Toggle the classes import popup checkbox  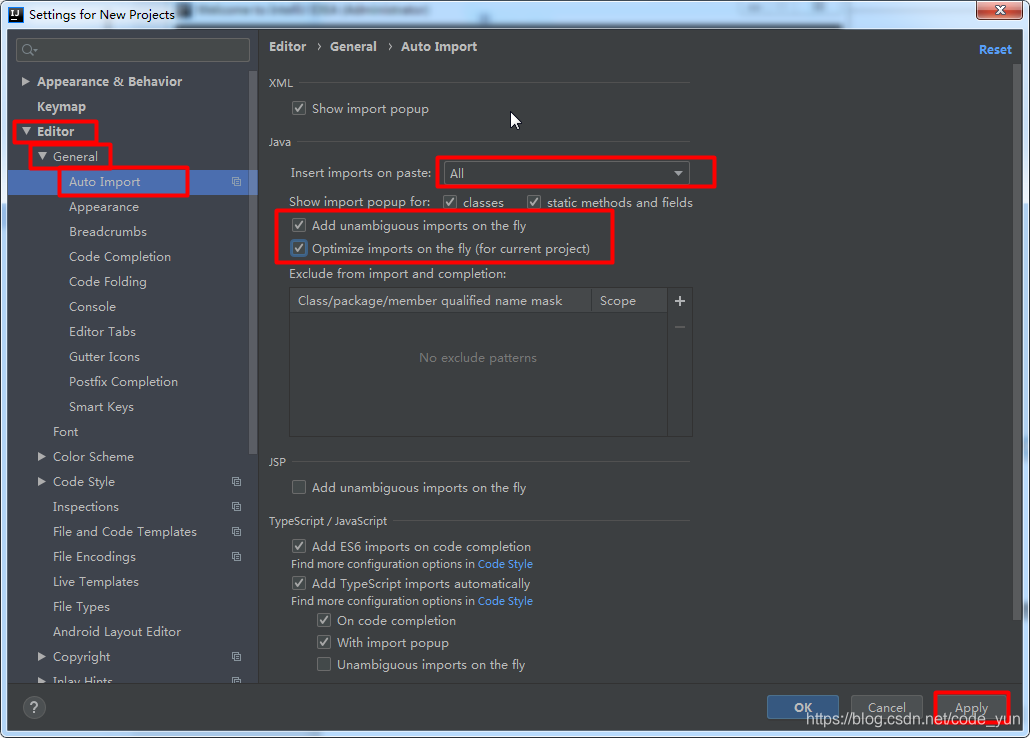click(x=450, y=202)
